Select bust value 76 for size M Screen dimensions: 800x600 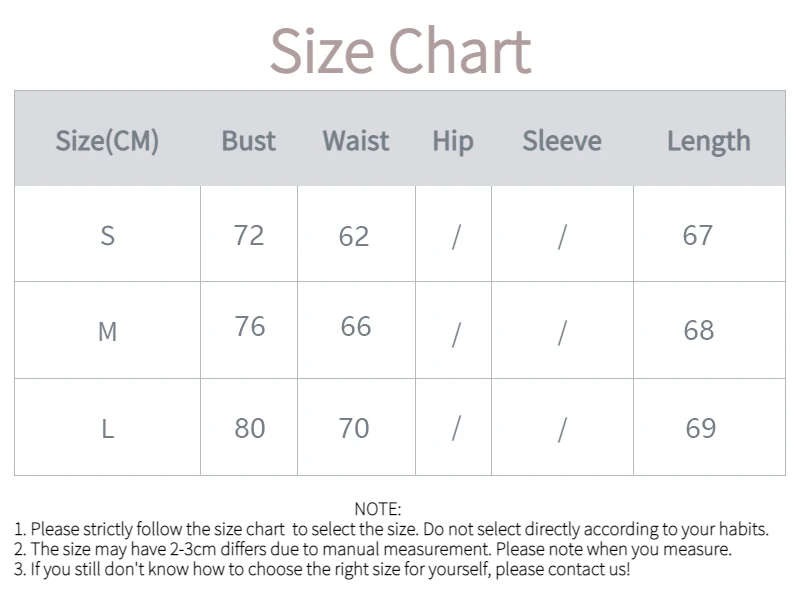[249, 327]
